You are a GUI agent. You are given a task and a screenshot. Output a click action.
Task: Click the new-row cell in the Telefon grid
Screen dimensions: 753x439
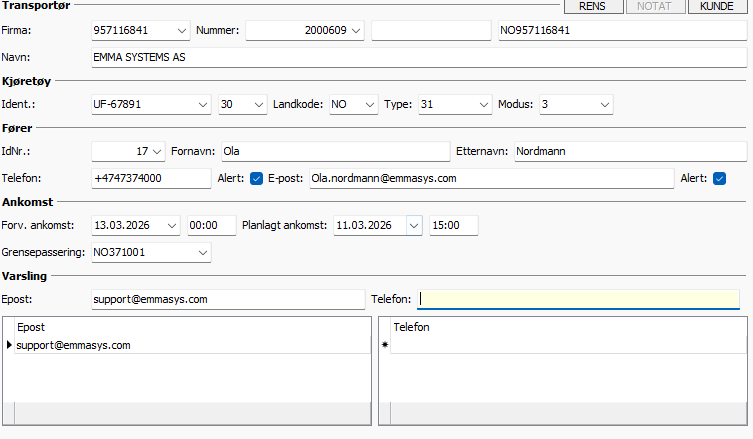(565, 345)
